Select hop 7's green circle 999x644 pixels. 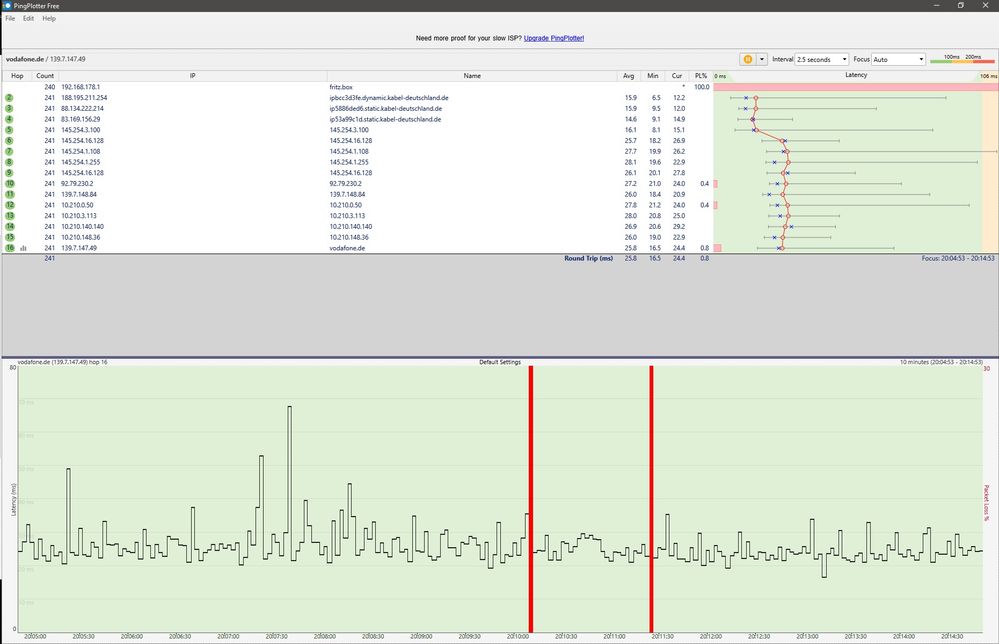8,151
